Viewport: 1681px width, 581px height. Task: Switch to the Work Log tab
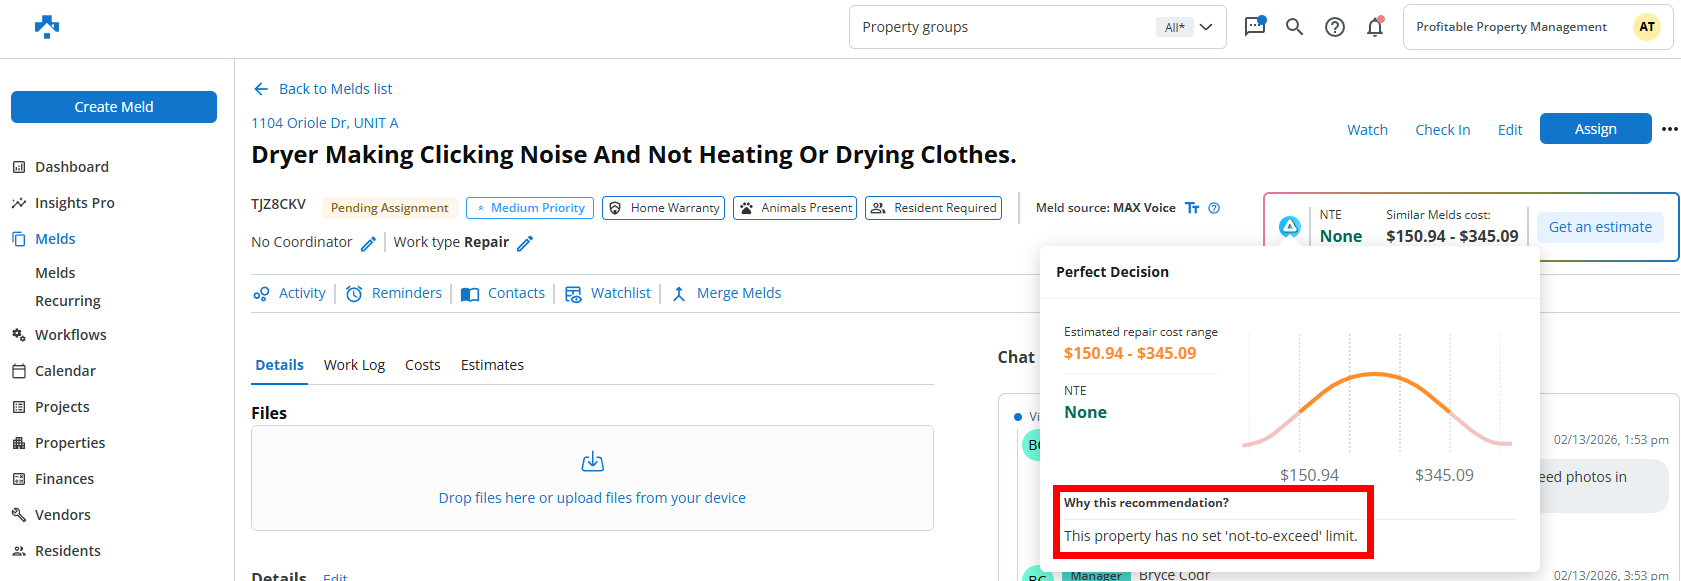click(354, 365)
